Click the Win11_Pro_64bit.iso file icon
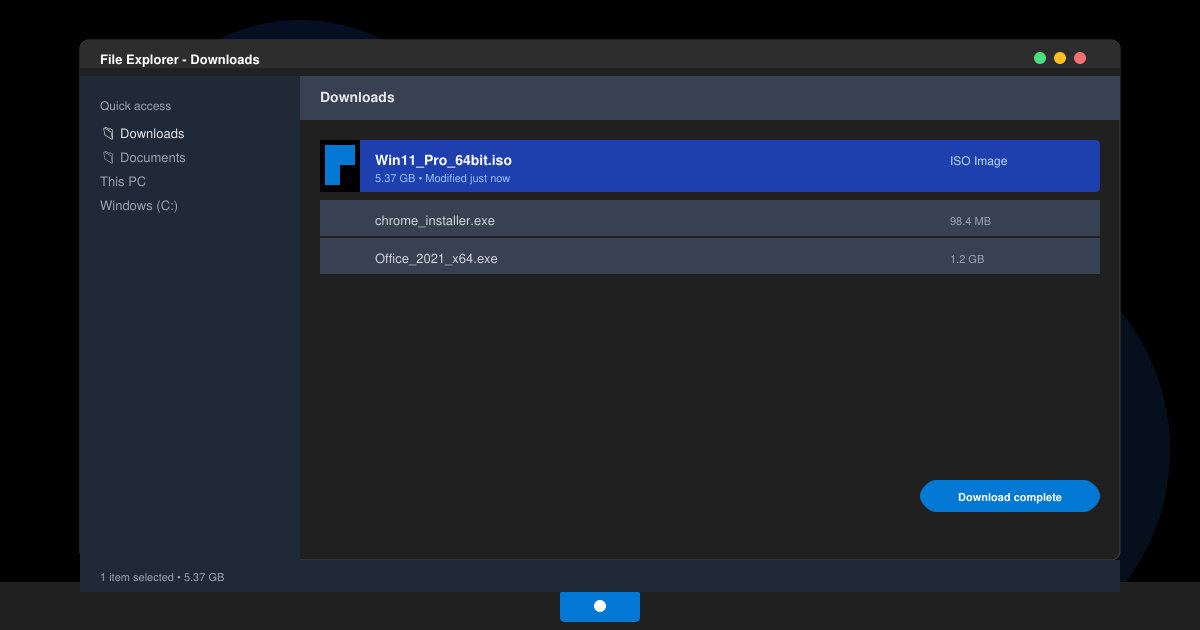Viewport: 1200px width, 630px height. pyautogui.click(x=340, y=166)
